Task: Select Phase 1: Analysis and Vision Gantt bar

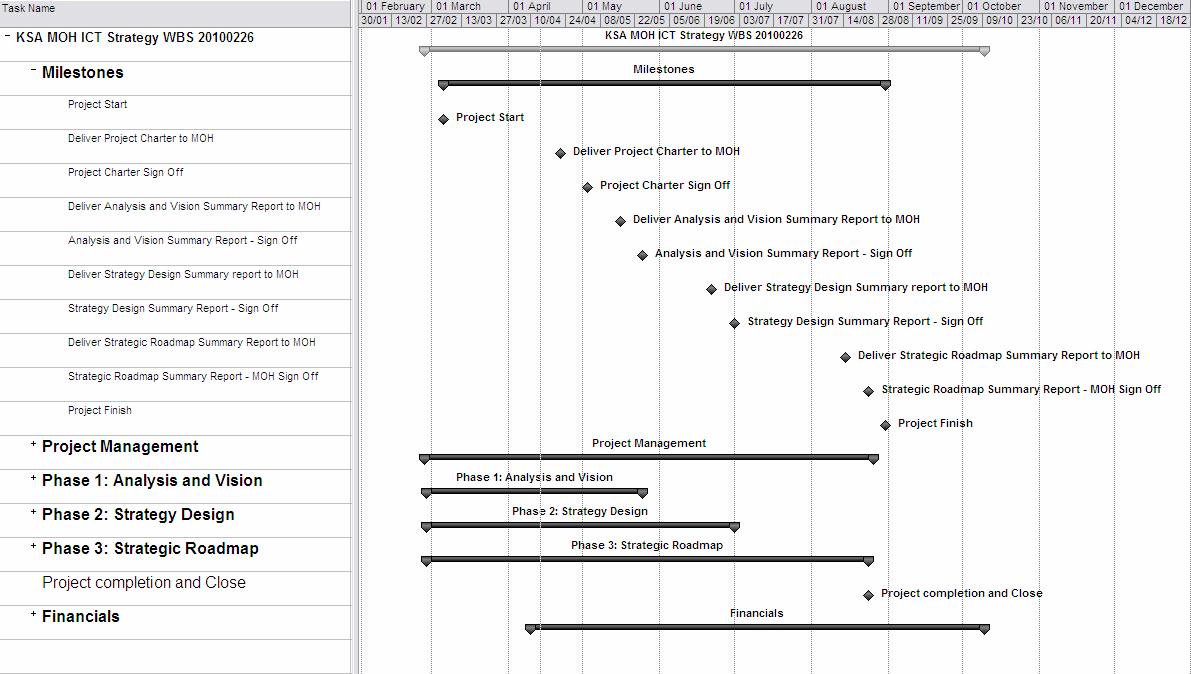Action: click(x=534, y=492)
